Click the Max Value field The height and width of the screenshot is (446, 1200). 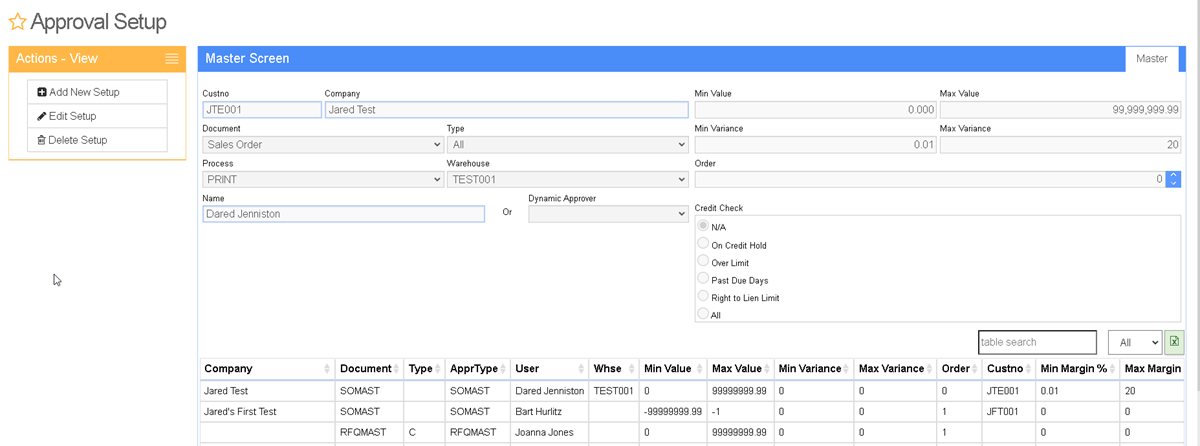click(1061, 110)
